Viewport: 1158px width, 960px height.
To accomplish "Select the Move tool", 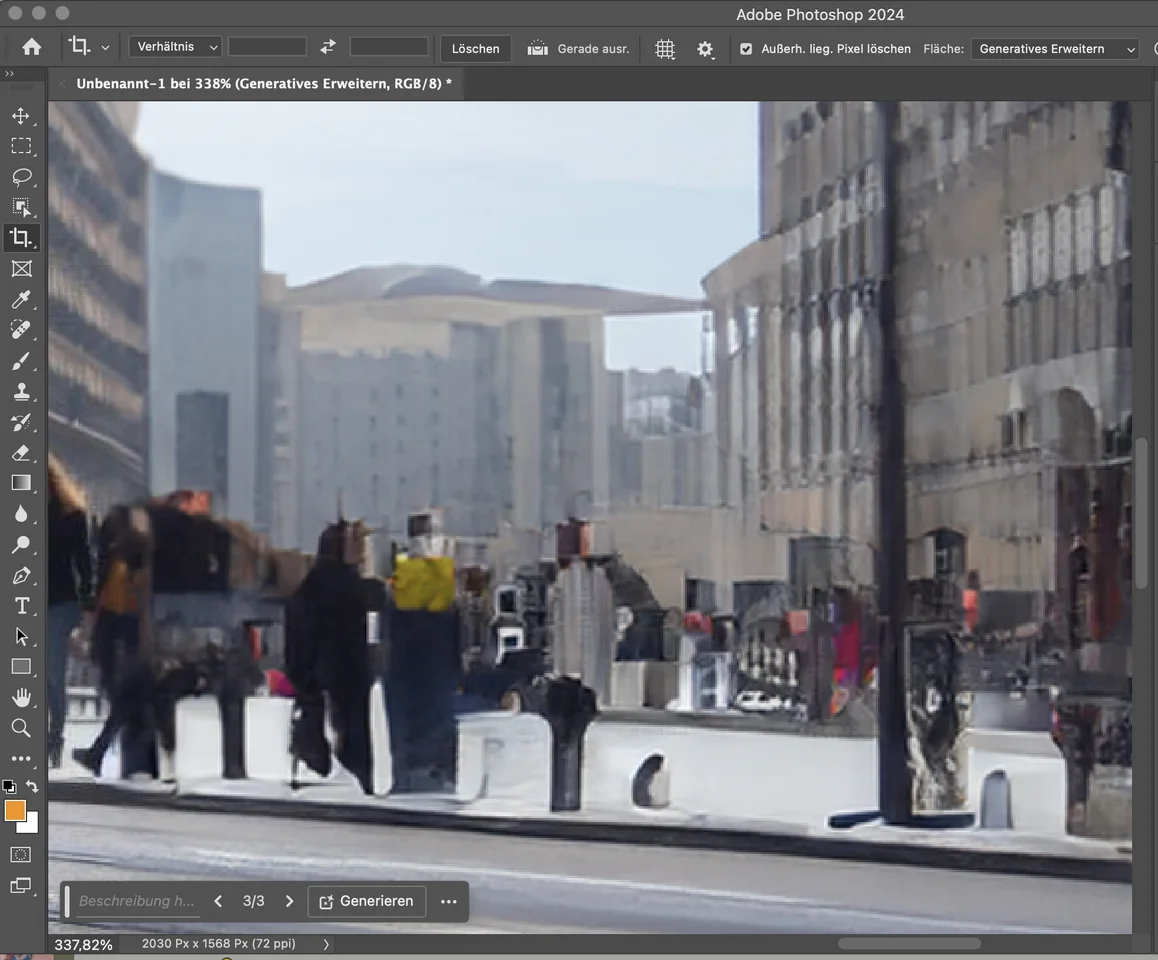I will coord(21,116).
